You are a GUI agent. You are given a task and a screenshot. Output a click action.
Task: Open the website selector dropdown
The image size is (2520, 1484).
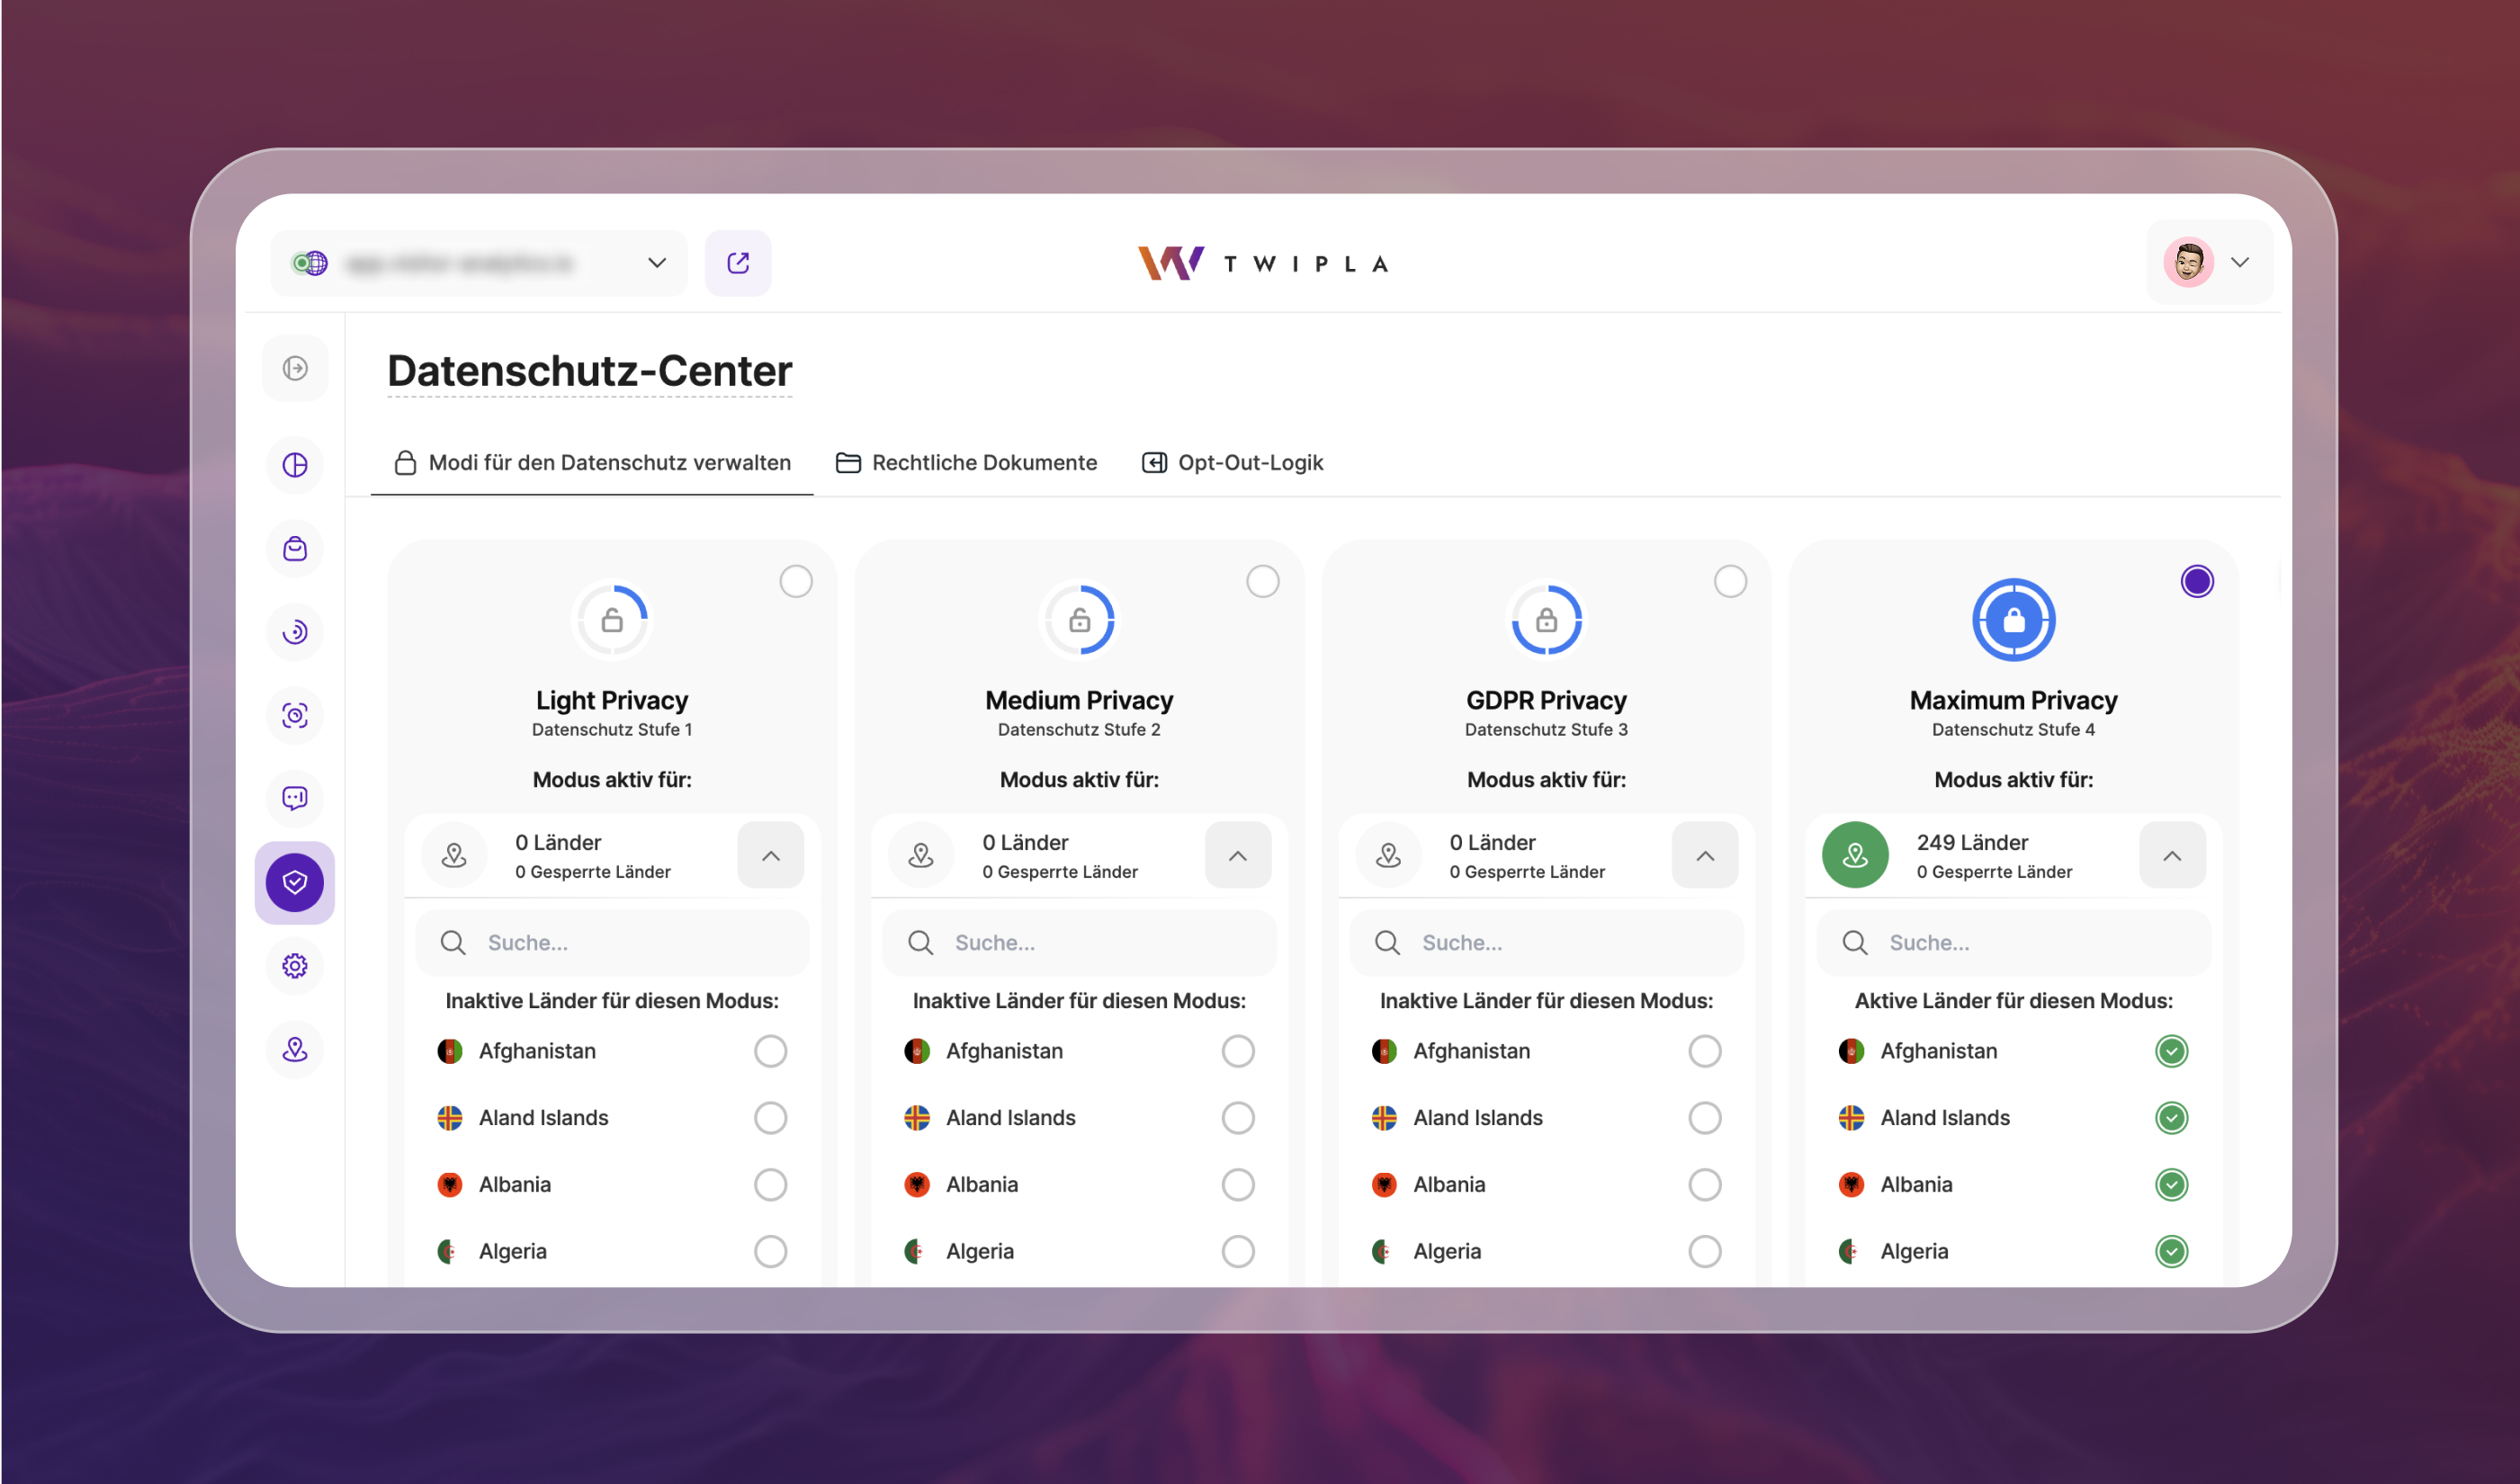tap(656, 262)
